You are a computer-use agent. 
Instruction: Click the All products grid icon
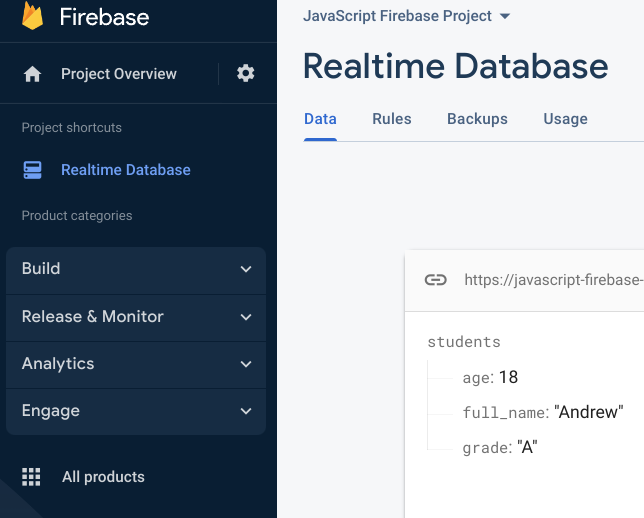point(32,477)
